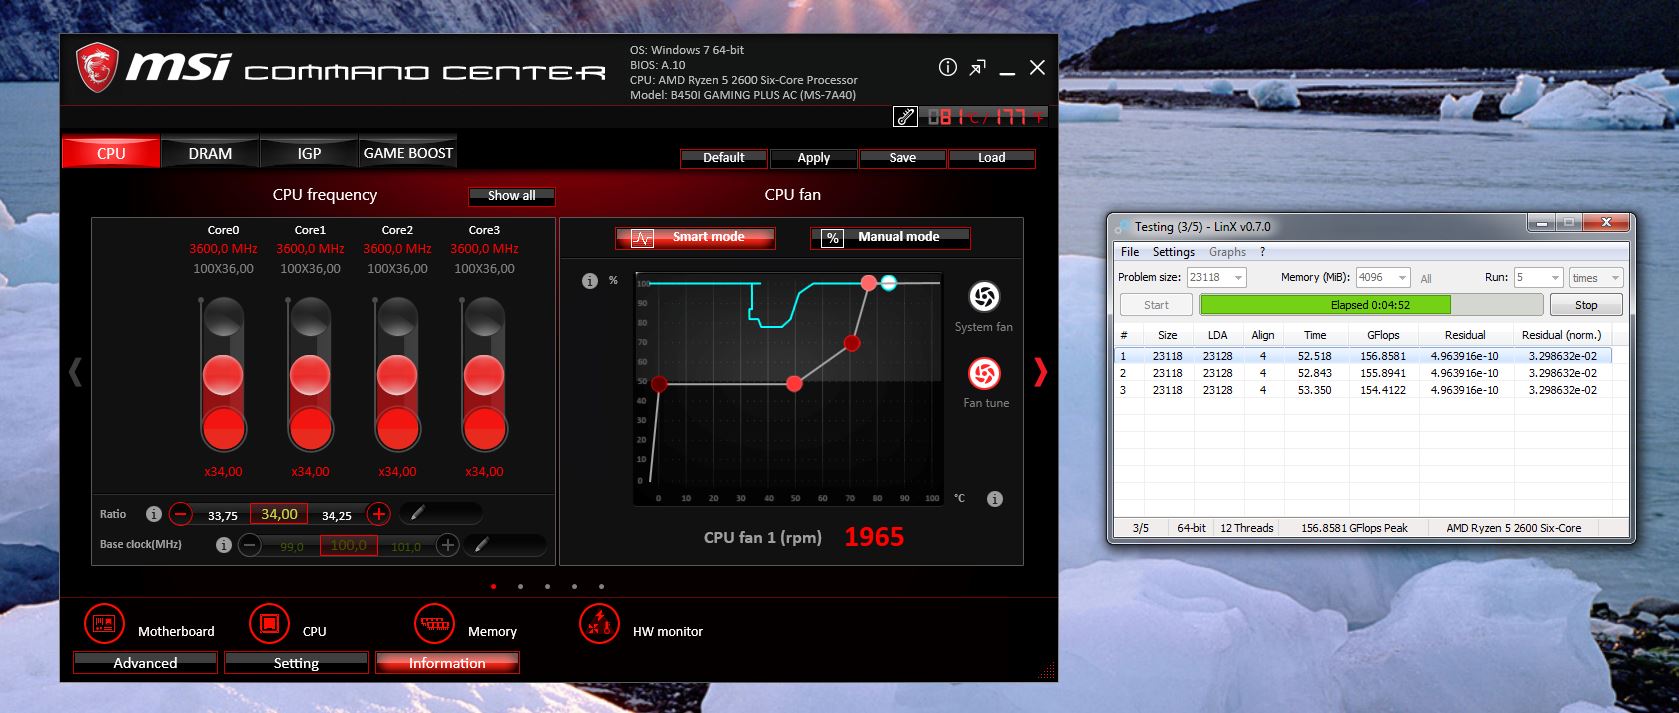Viewport: 1679px width, 713px height.
Task: Open the Information section button
Action: pos(447,663)
